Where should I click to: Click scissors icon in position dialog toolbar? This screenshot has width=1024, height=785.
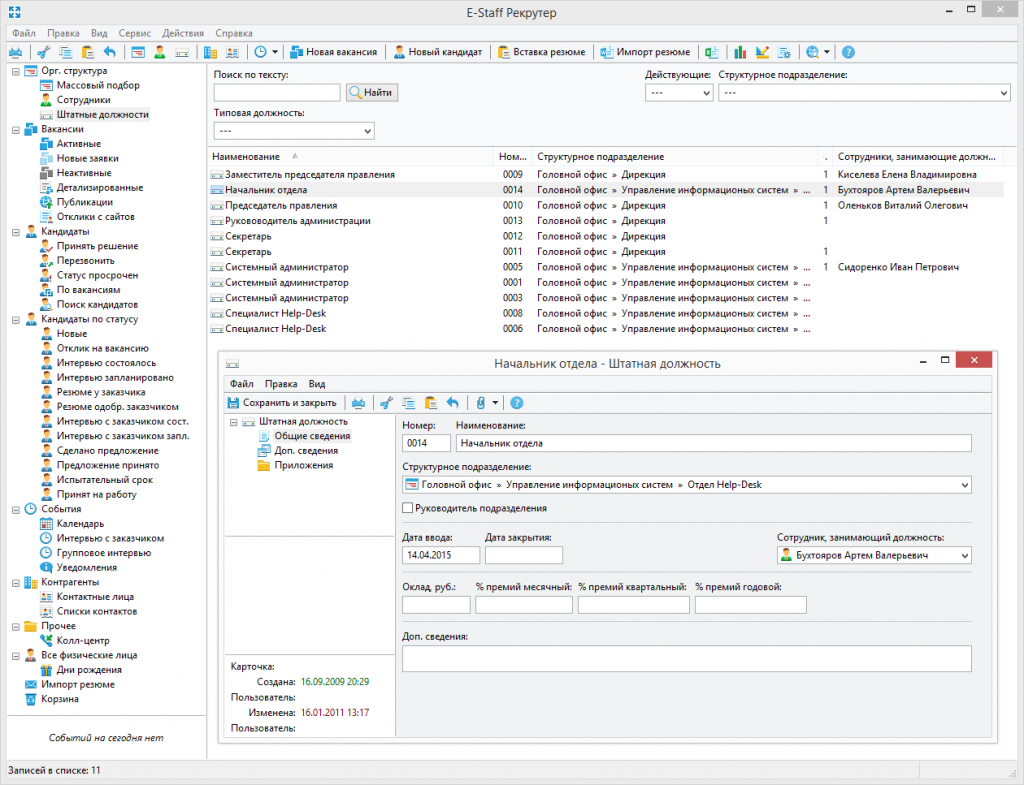387,403
